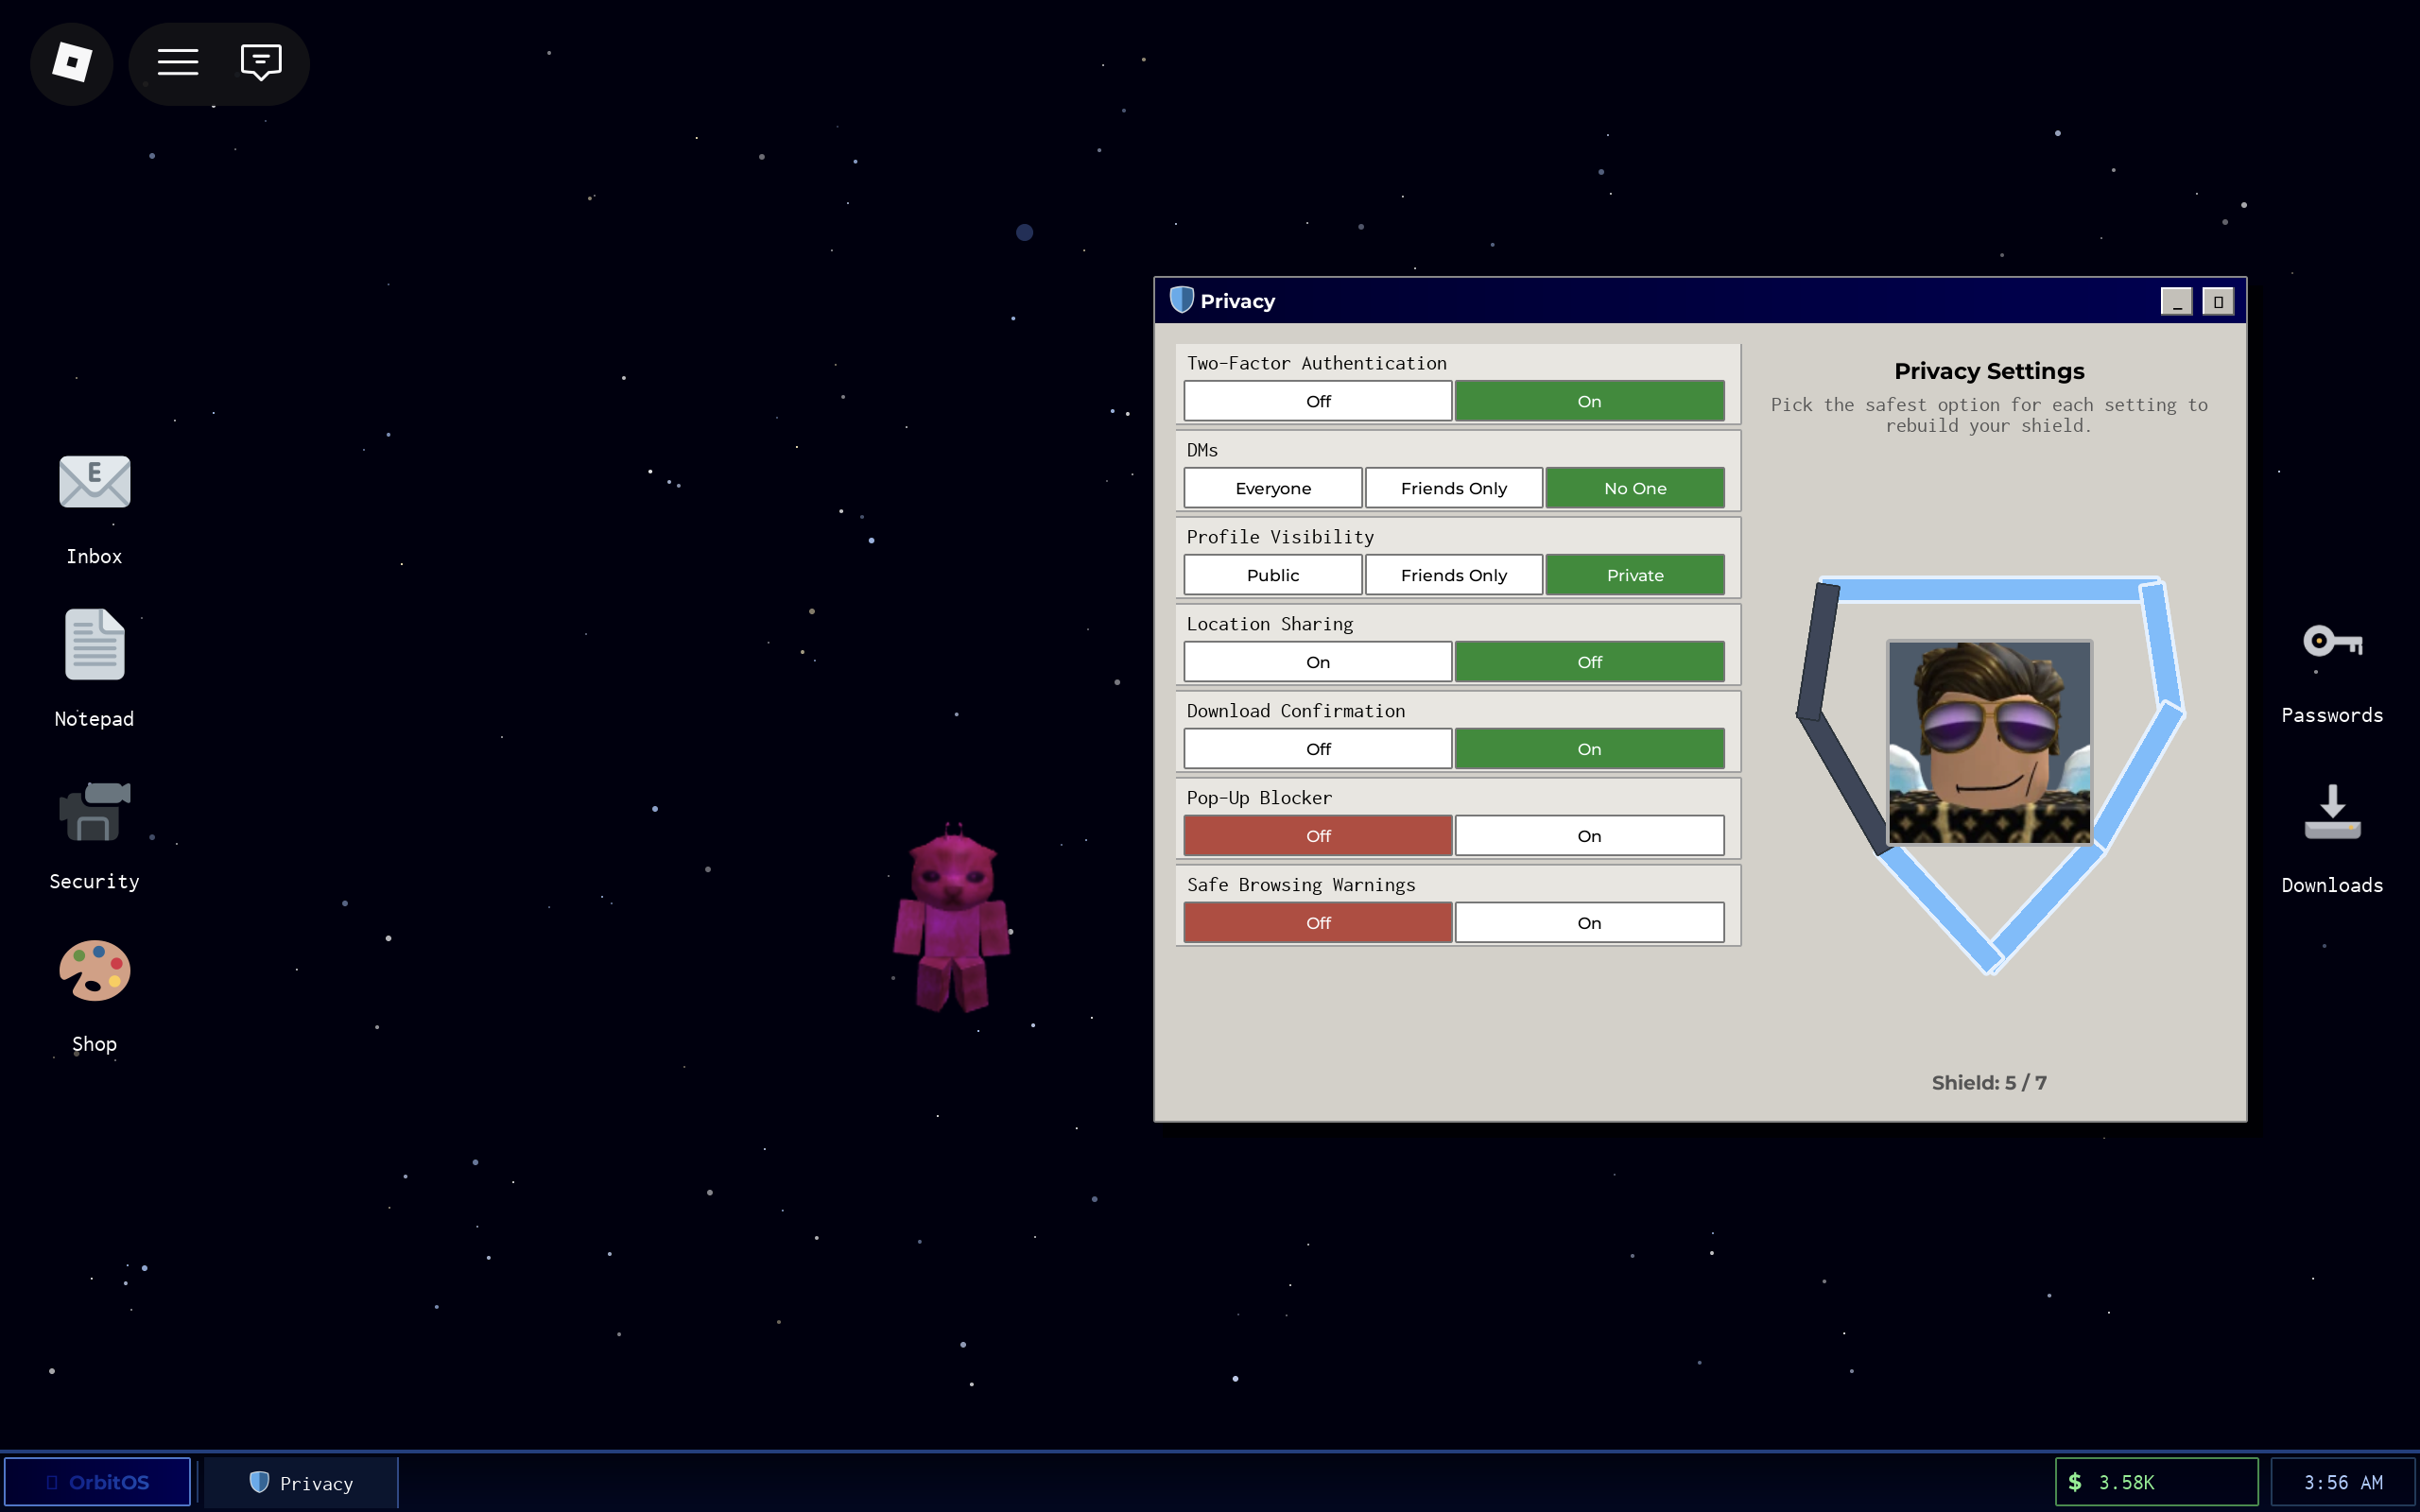This screenshot has width=2420, height=1512.
Task: Set Two-Factor Authentication to Off
Action: pos(1317,401)
